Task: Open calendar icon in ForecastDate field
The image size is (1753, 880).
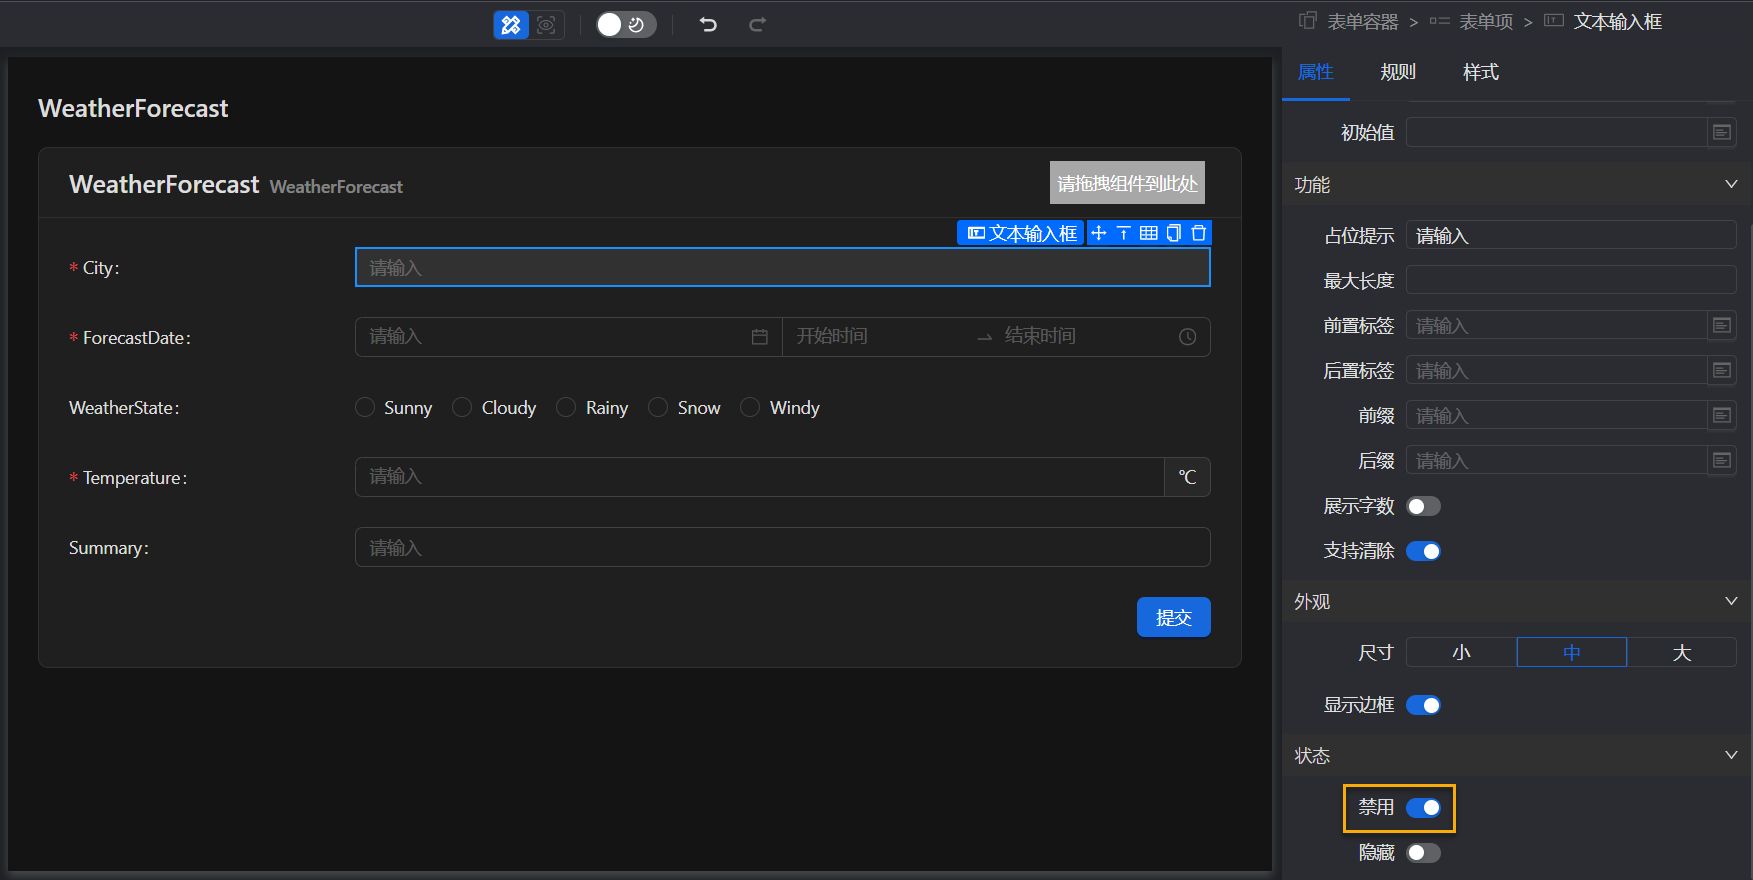Action: pos(760,337)
